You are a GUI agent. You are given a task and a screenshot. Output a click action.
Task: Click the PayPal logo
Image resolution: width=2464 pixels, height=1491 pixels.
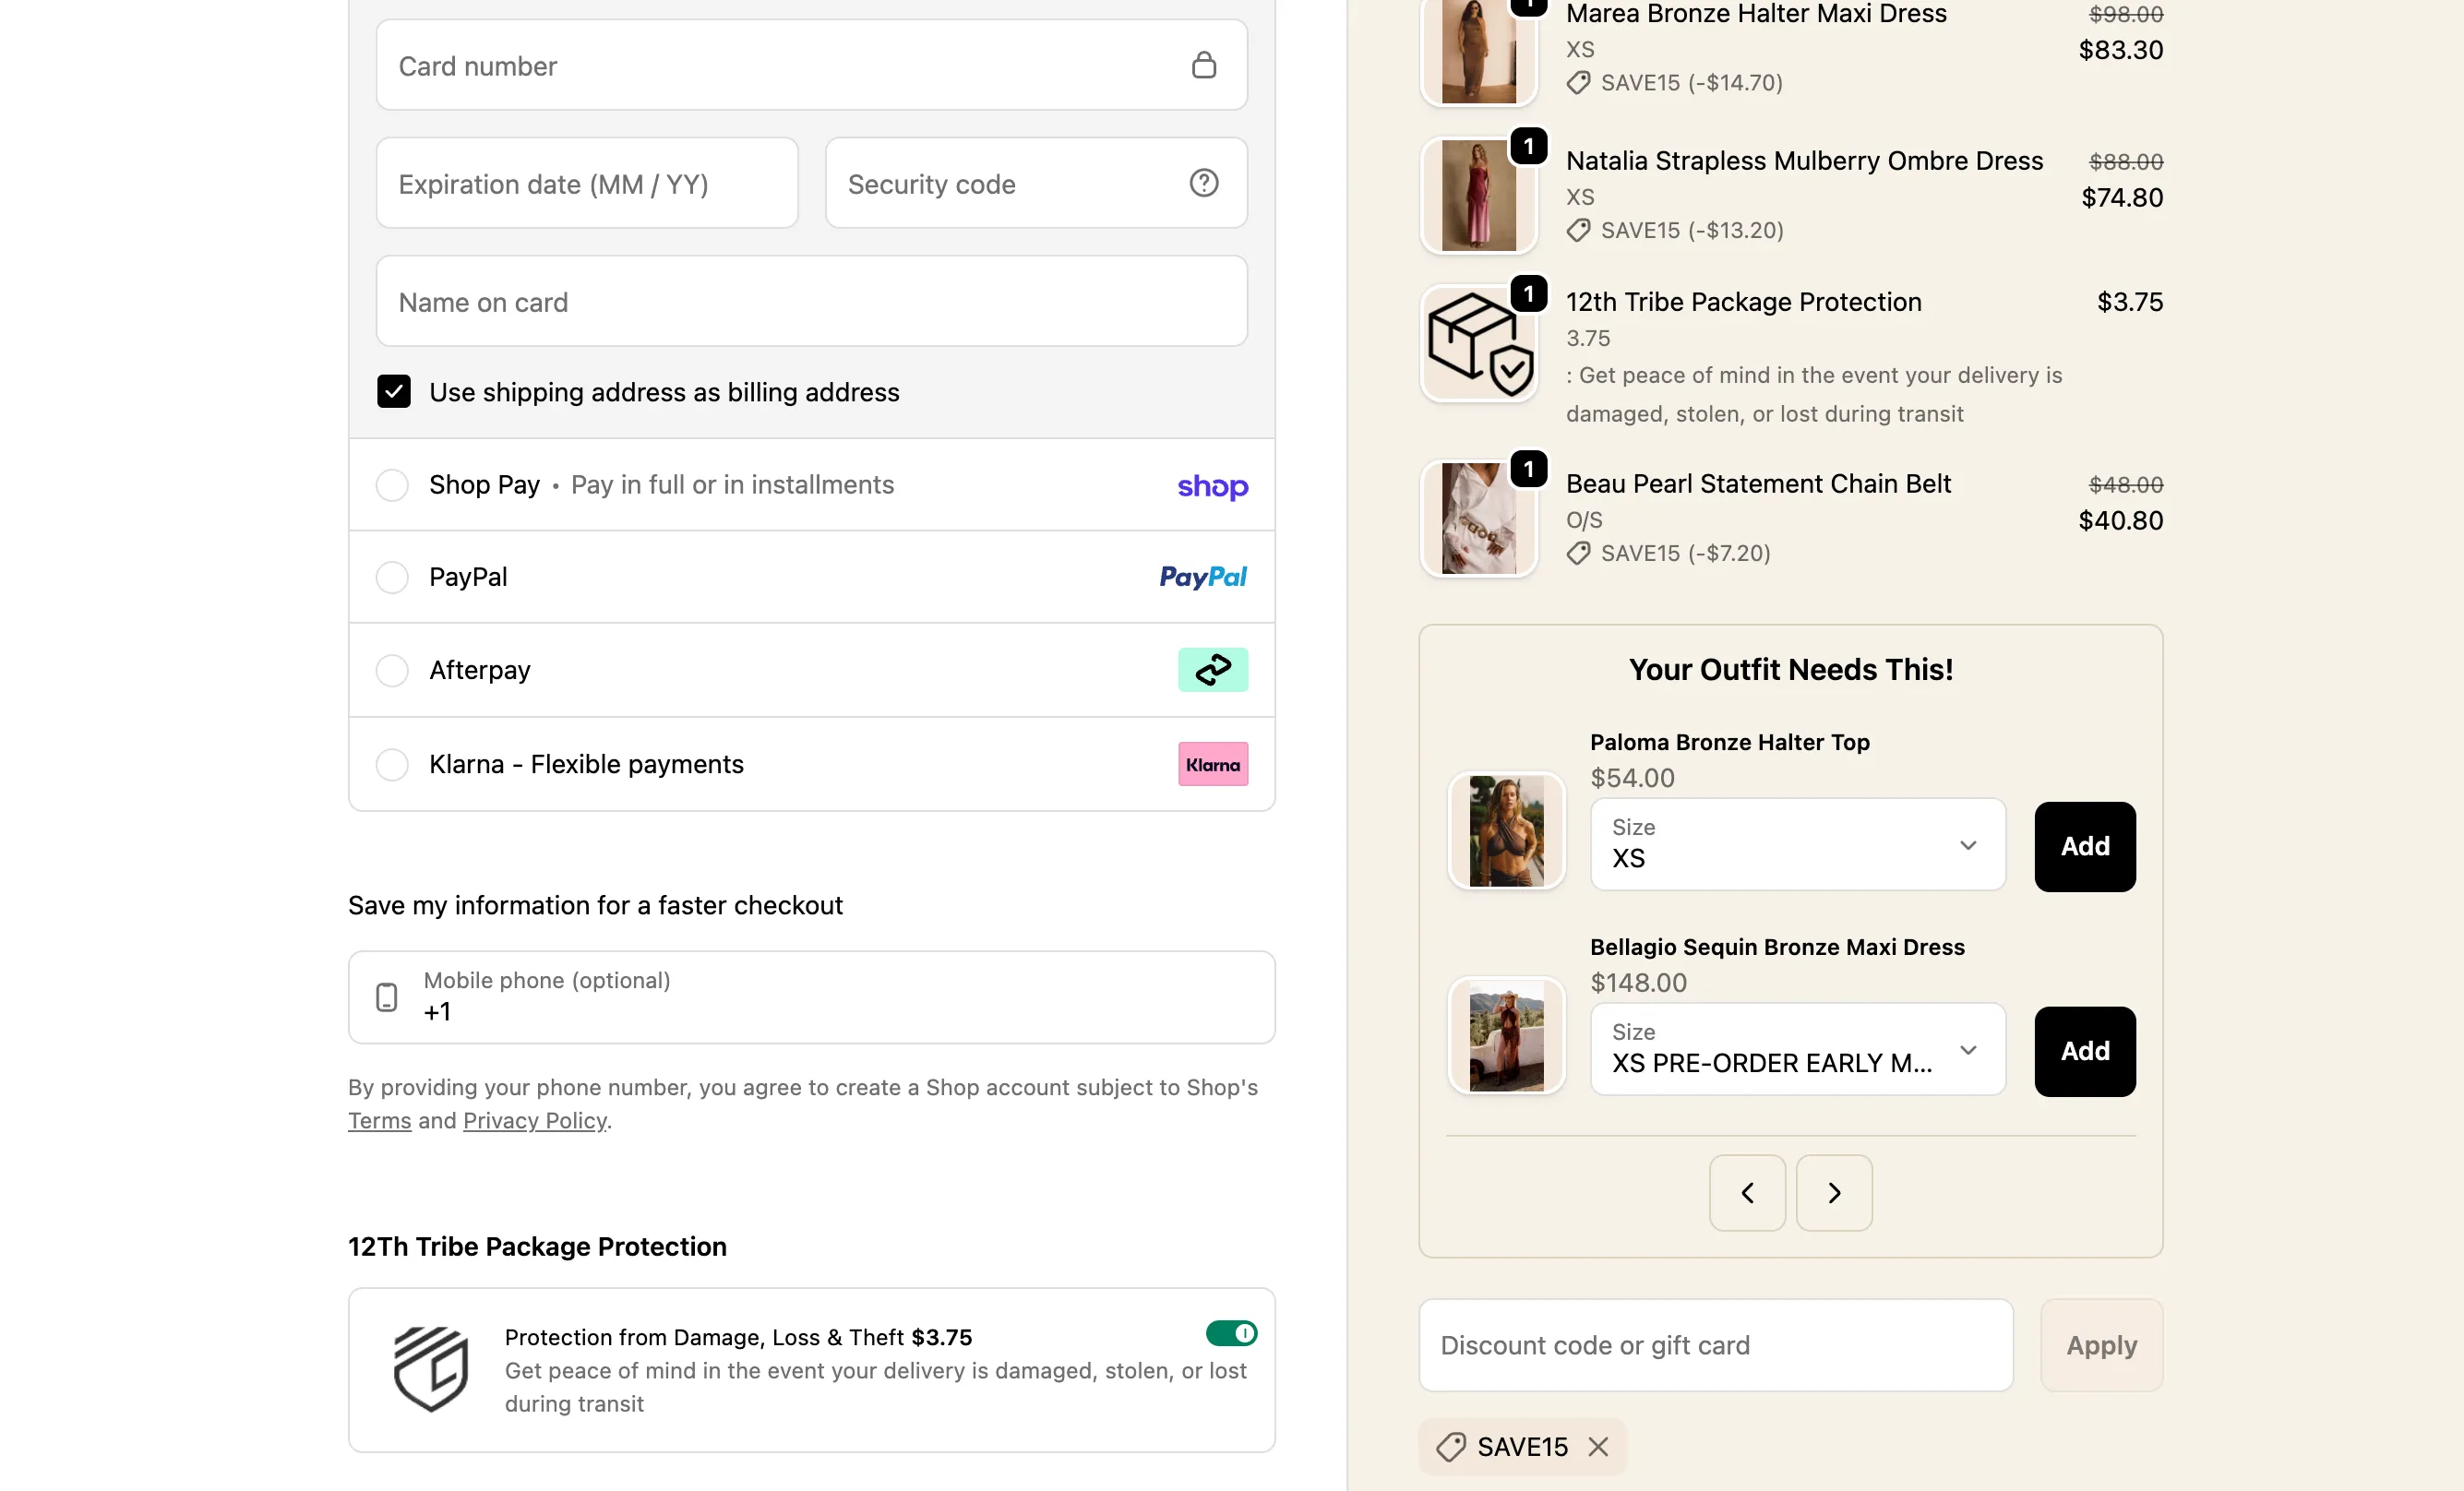coord(1202,577)
